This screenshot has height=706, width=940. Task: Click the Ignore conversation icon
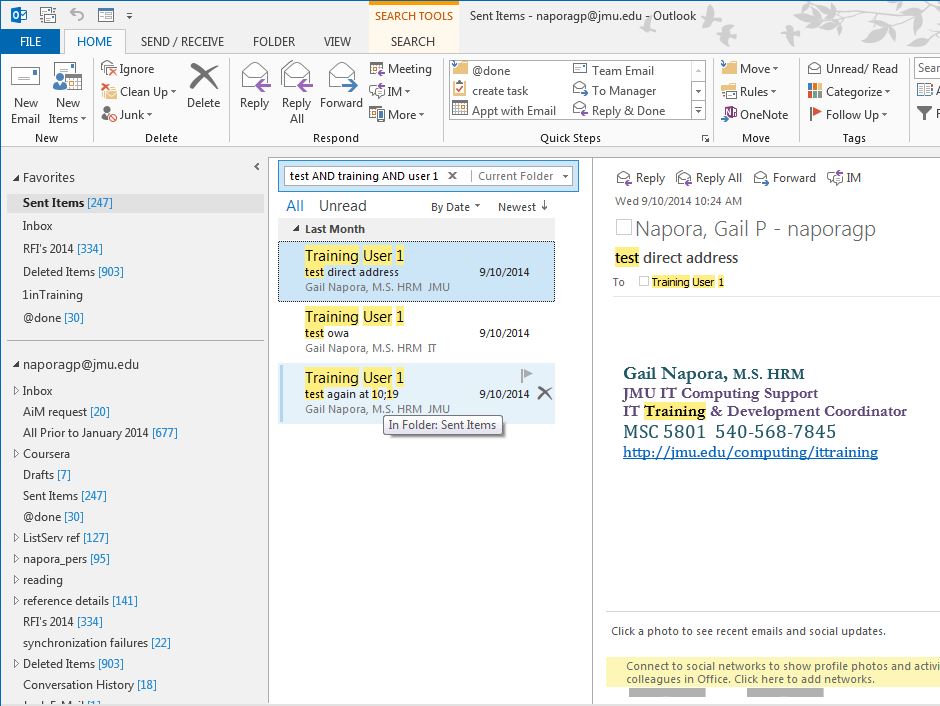(x=109, y=68)
